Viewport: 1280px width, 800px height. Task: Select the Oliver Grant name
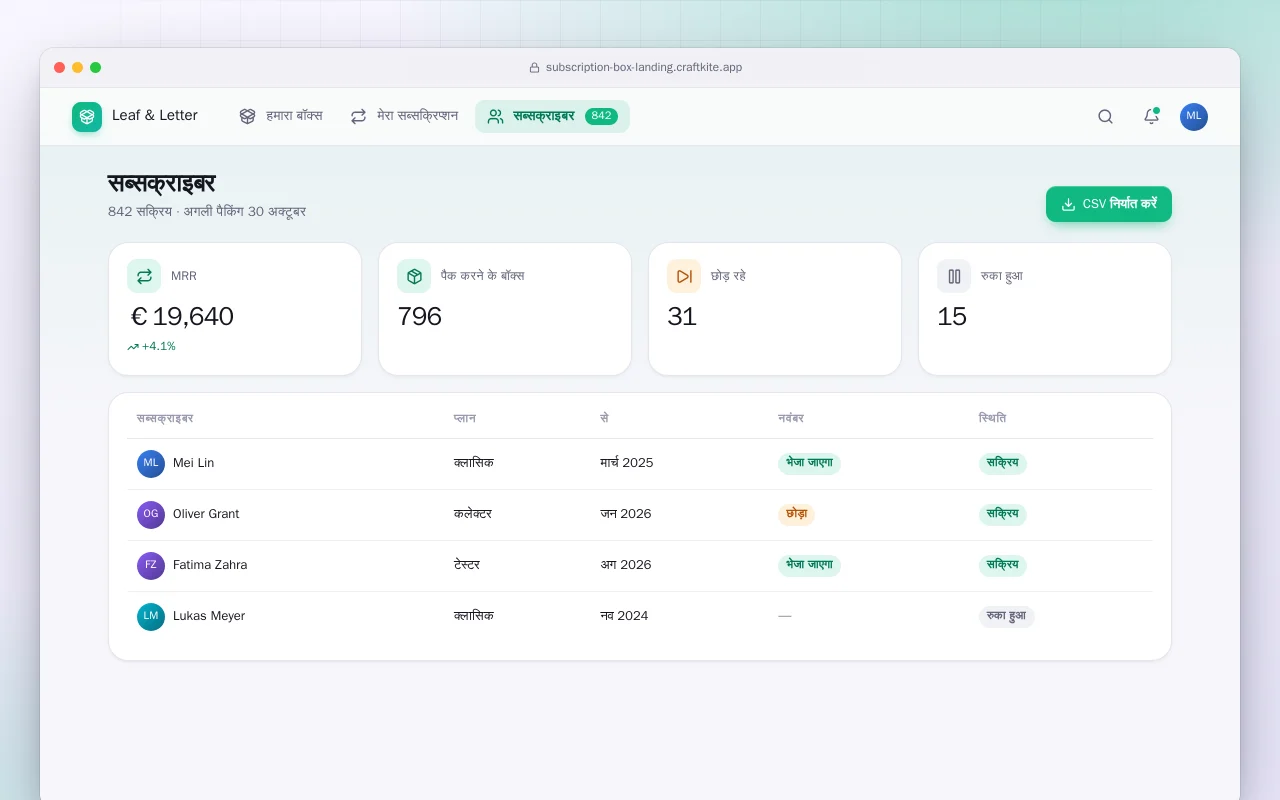(206, 515)
